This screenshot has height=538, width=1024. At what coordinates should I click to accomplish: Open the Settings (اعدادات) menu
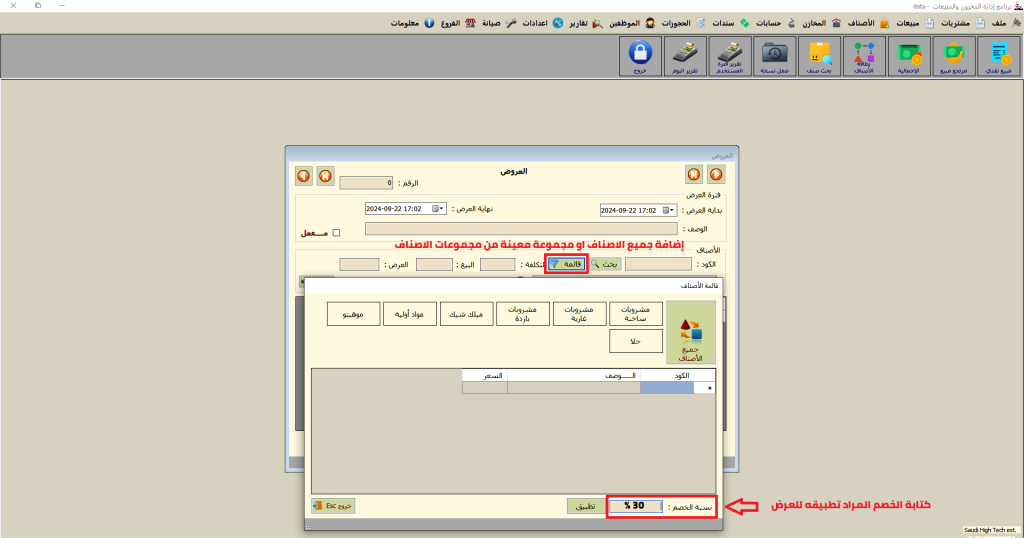point(535,23)
